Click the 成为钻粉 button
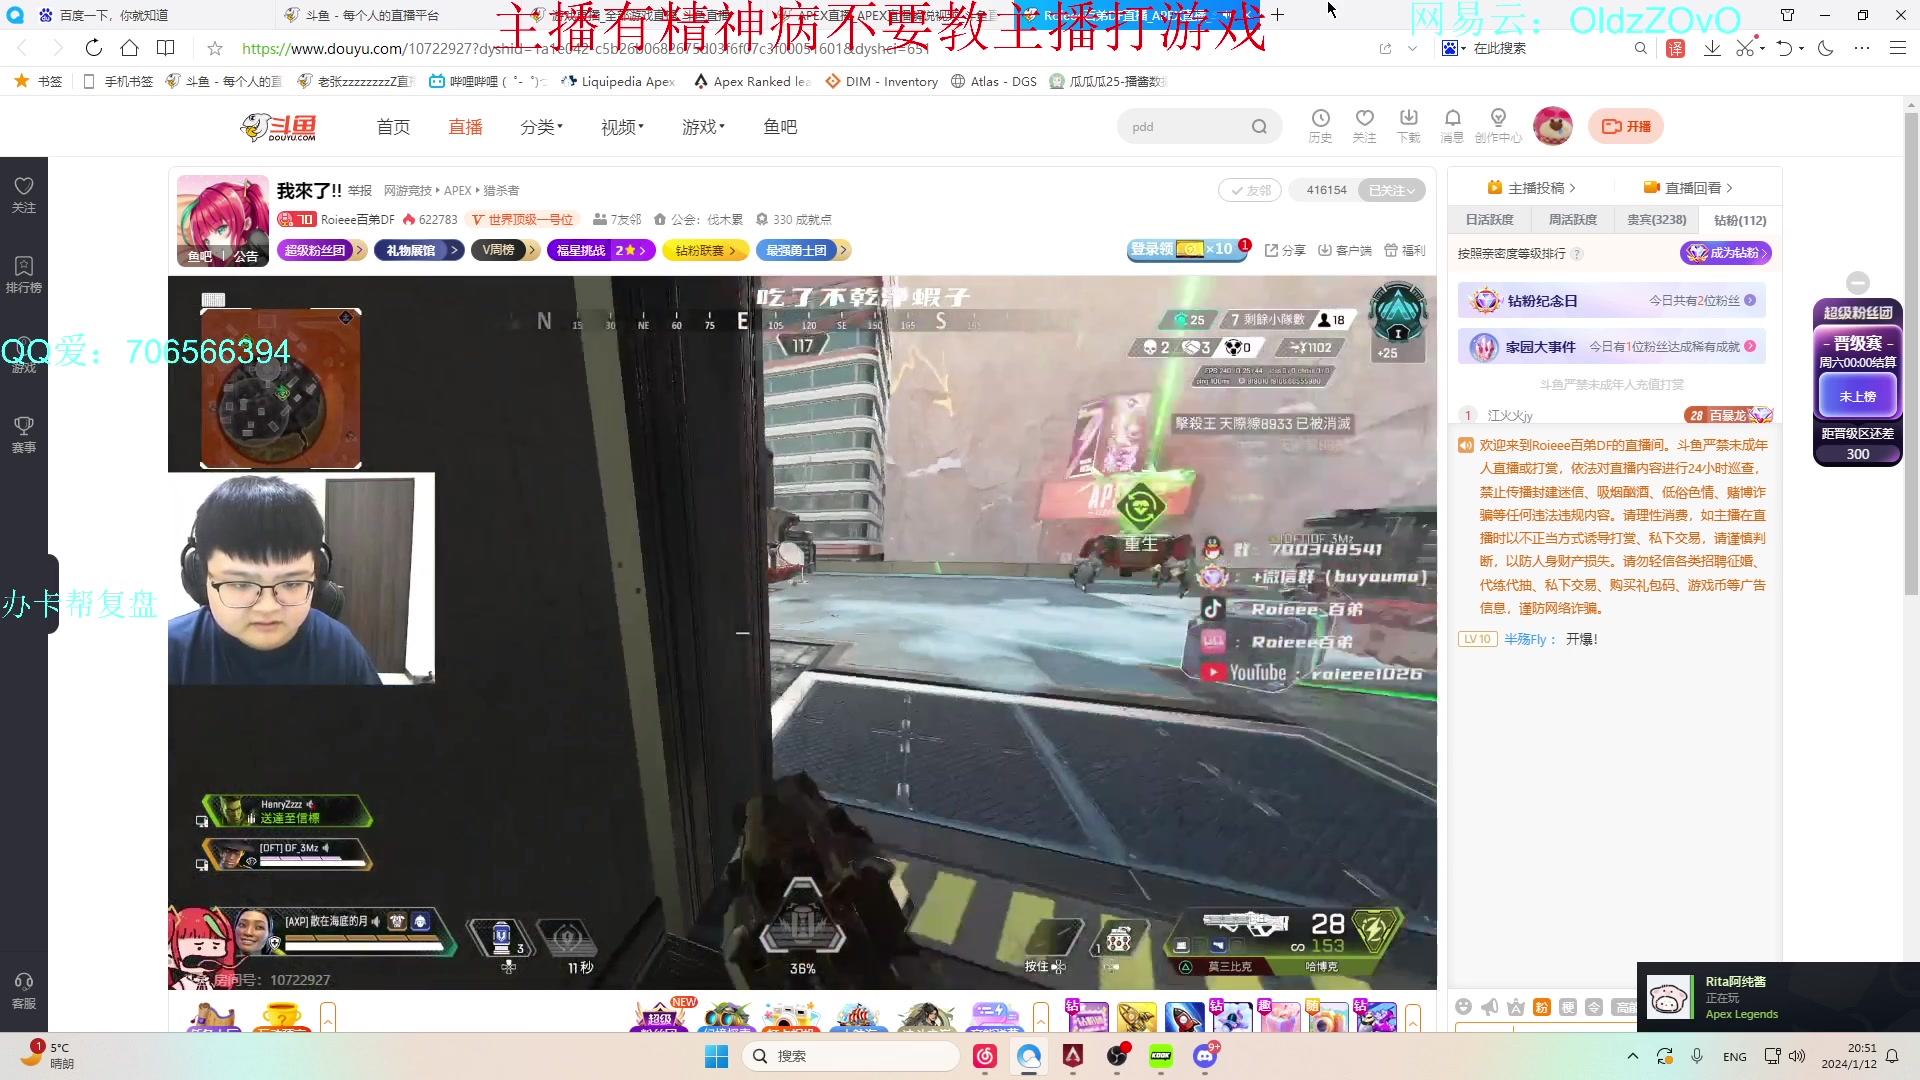 [x=1725, y=253]
